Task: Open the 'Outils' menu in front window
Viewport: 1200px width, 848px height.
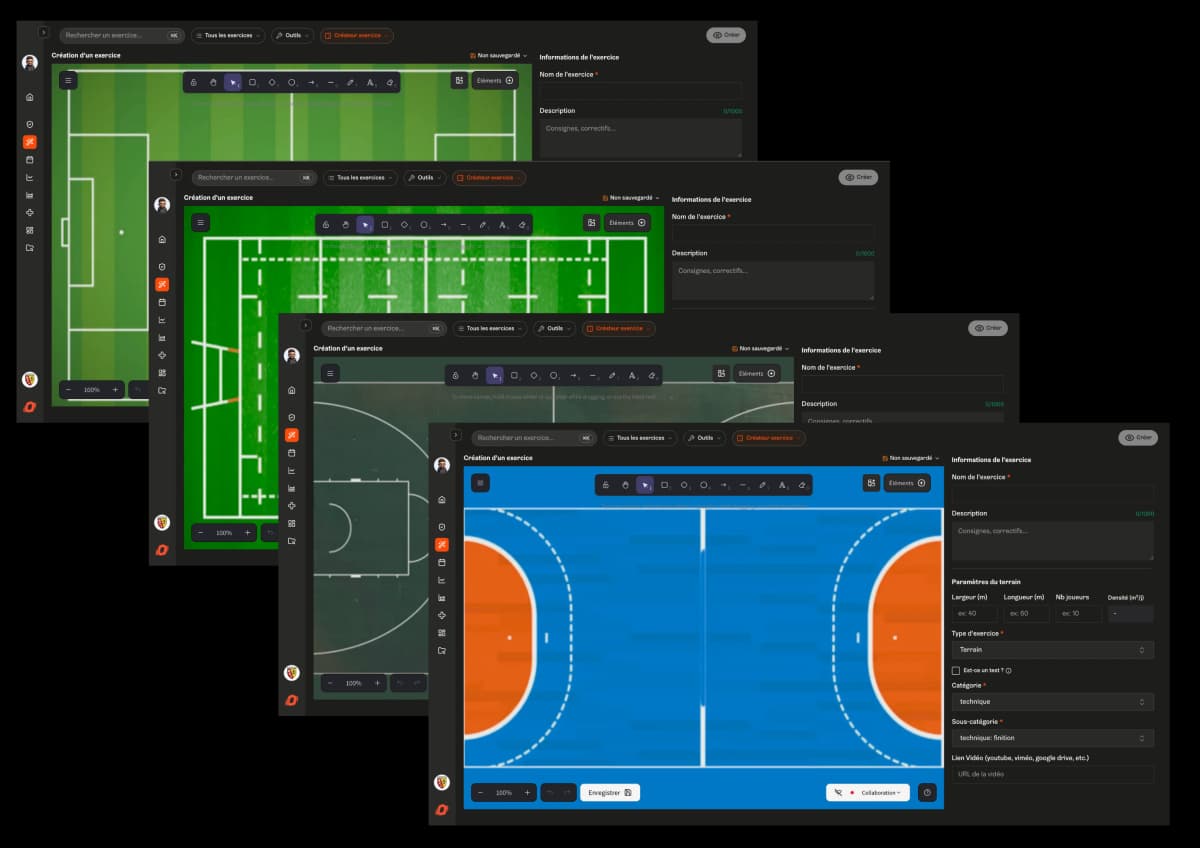Action: [705, 438]
